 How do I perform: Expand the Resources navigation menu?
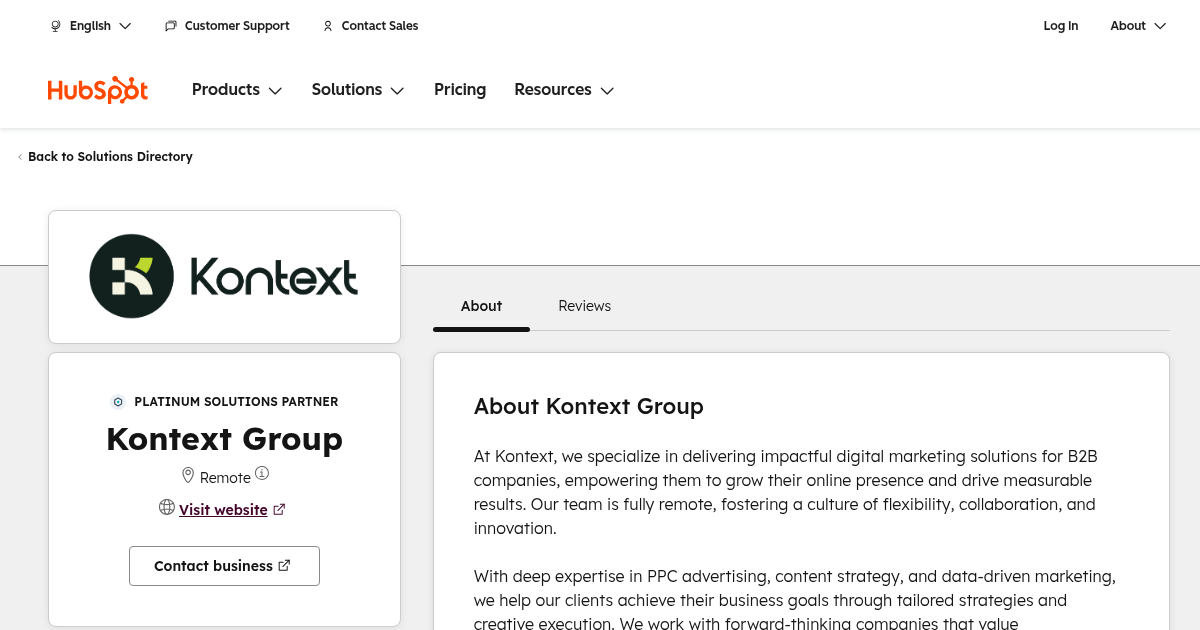tap(564, 90)
